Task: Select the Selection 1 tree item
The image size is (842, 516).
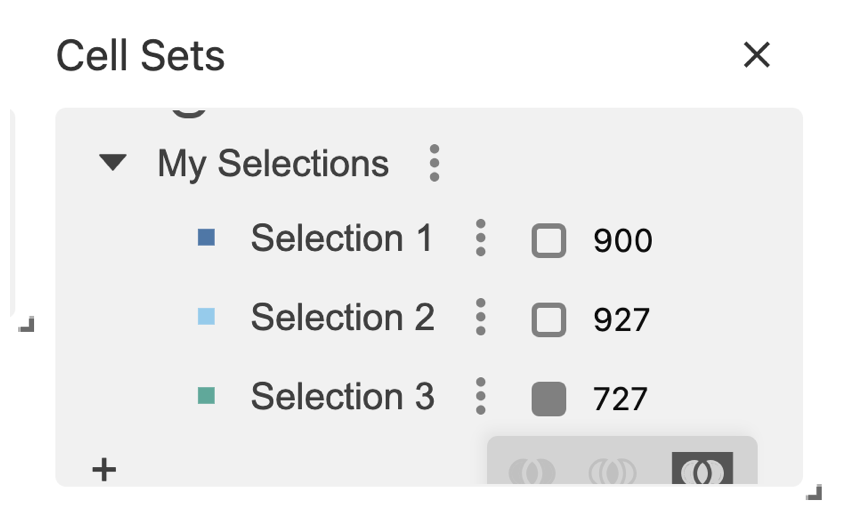Action: 341,239
